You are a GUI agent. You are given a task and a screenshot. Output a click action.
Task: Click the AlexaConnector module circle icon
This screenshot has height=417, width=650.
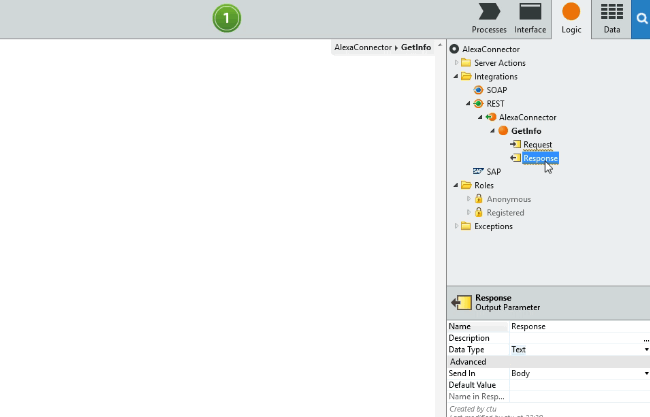[454, 49]
